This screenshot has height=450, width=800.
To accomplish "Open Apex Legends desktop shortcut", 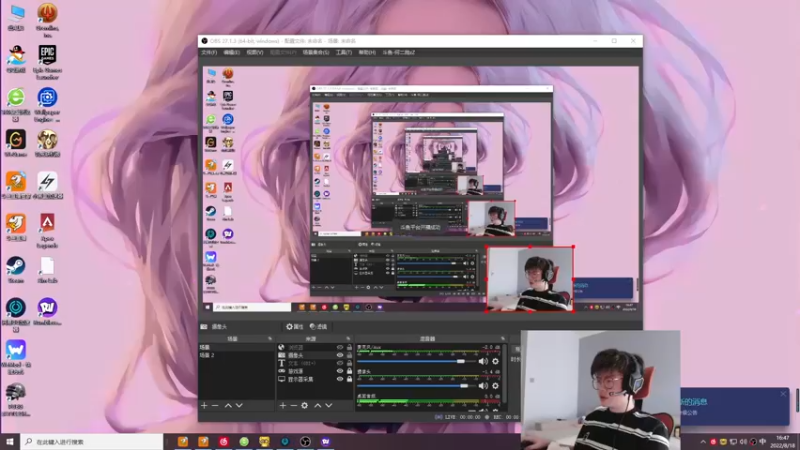I will click(x=47, y=231).
